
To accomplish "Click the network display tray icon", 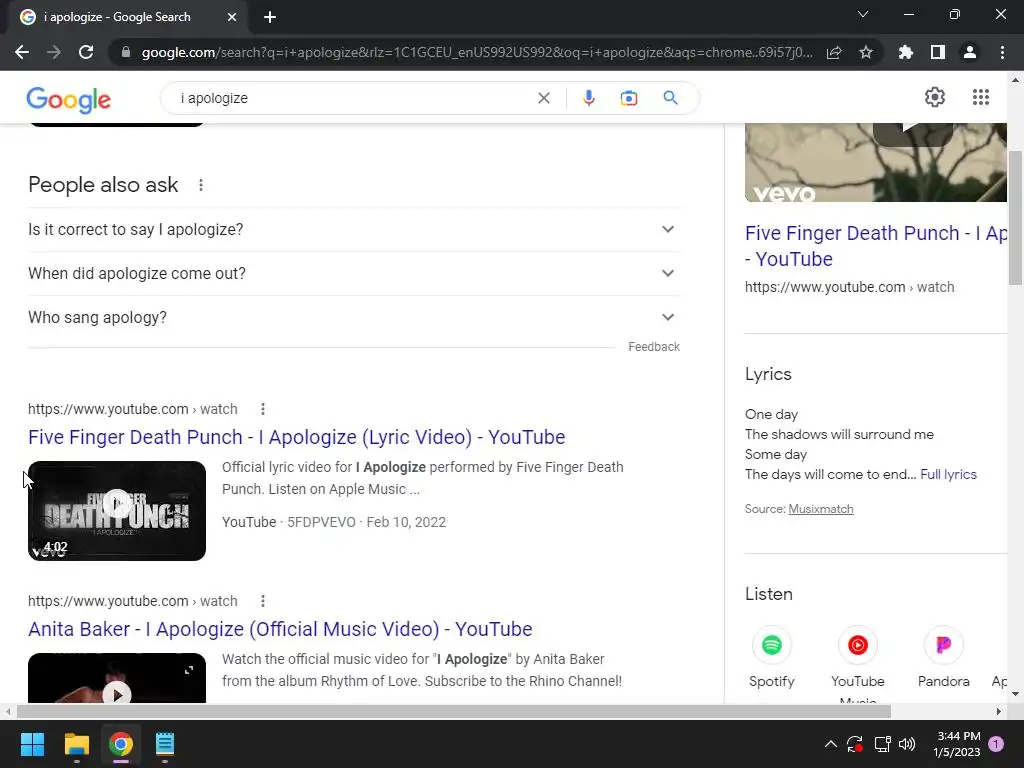I will click(x=882, y=744).
